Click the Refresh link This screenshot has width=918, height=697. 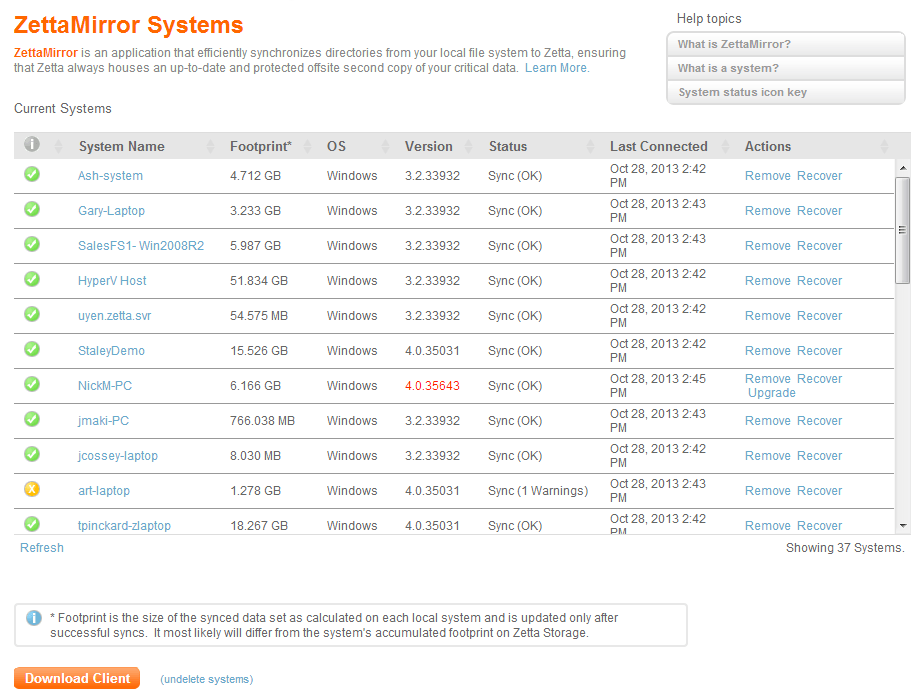click(42, 548)
